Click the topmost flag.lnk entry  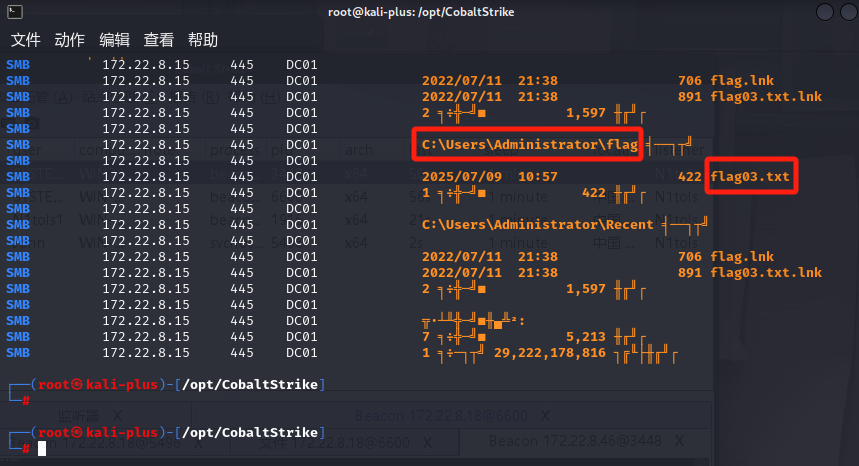pos(742,81)
